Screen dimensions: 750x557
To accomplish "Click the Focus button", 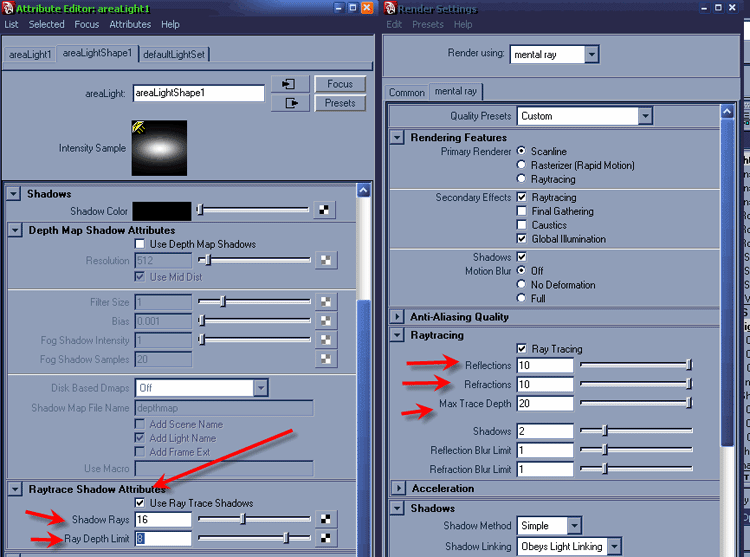I will pyautogui.click(x=340, y=84).
